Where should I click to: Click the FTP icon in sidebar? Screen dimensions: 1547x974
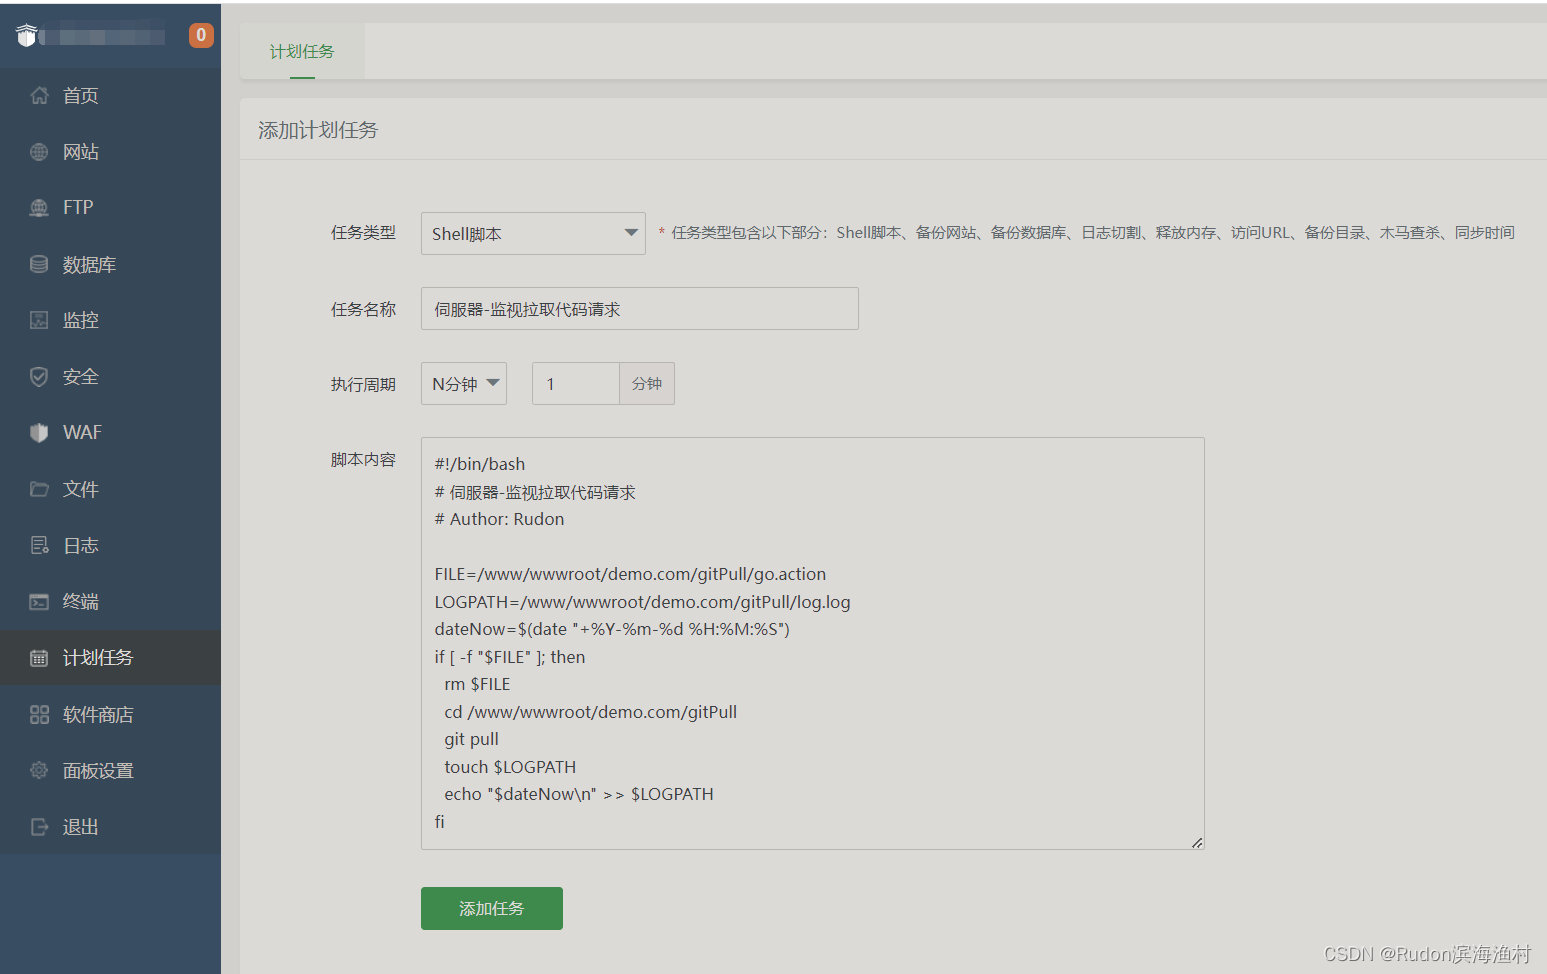tap(39, 208)
